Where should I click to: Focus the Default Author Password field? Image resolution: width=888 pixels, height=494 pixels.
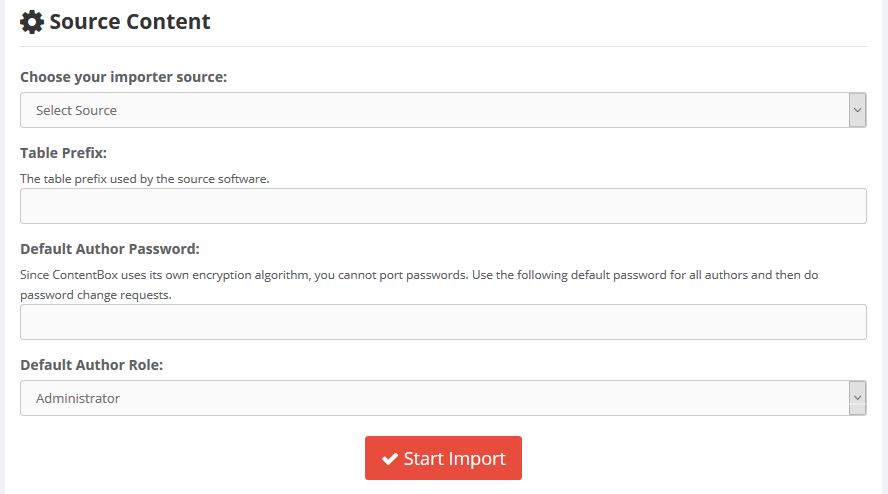point(443,322)
